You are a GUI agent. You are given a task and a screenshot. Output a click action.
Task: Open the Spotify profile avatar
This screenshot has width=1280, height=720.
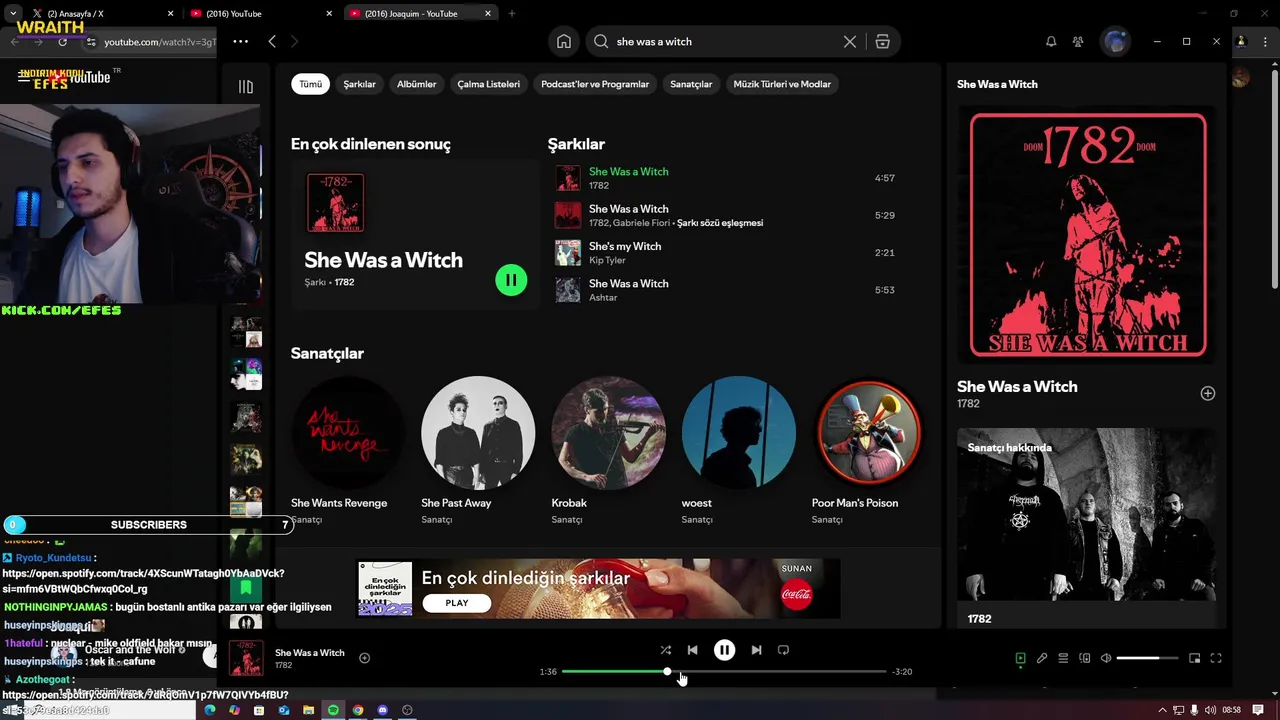click(1115, 42)
